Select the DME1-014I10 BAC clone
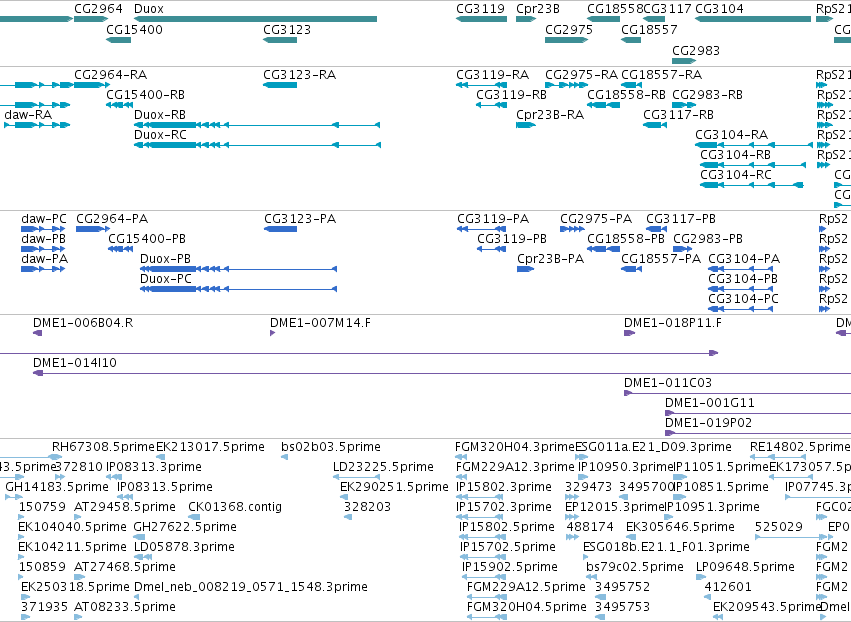Screen dimensions: 851x622 pyautogui.click(x=442, y=373)
